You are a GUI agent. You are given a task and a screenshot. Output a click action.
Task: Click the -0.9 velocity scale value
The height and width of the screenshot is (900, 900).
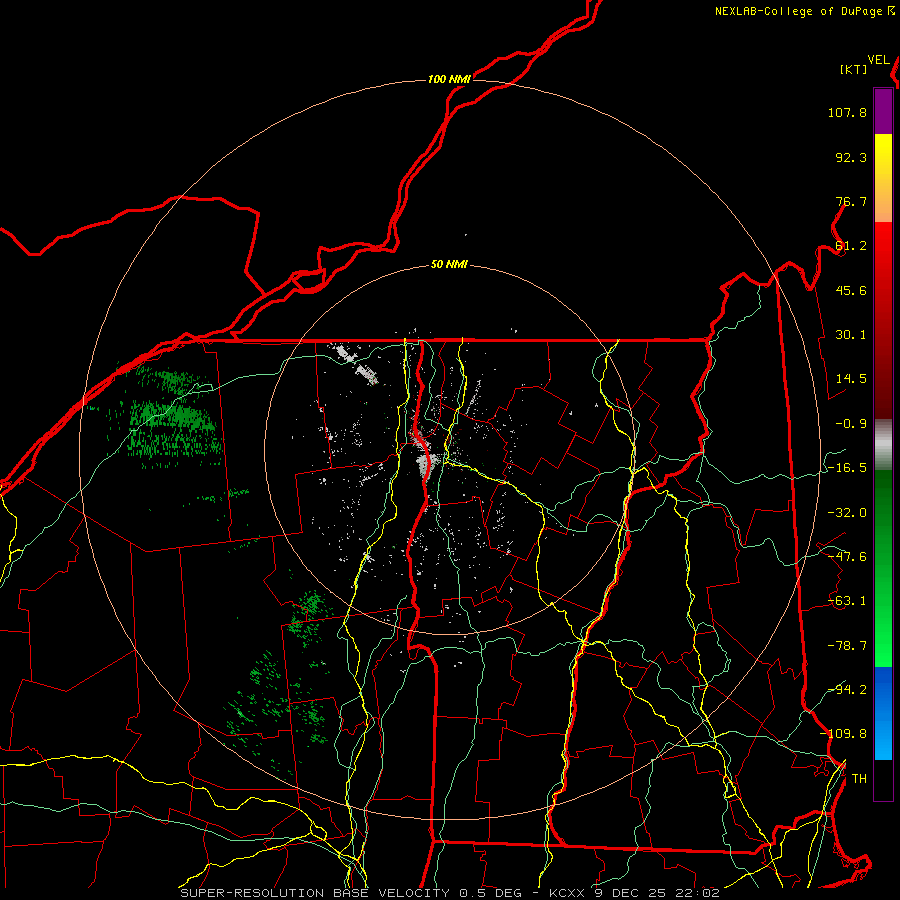(851, 424)
